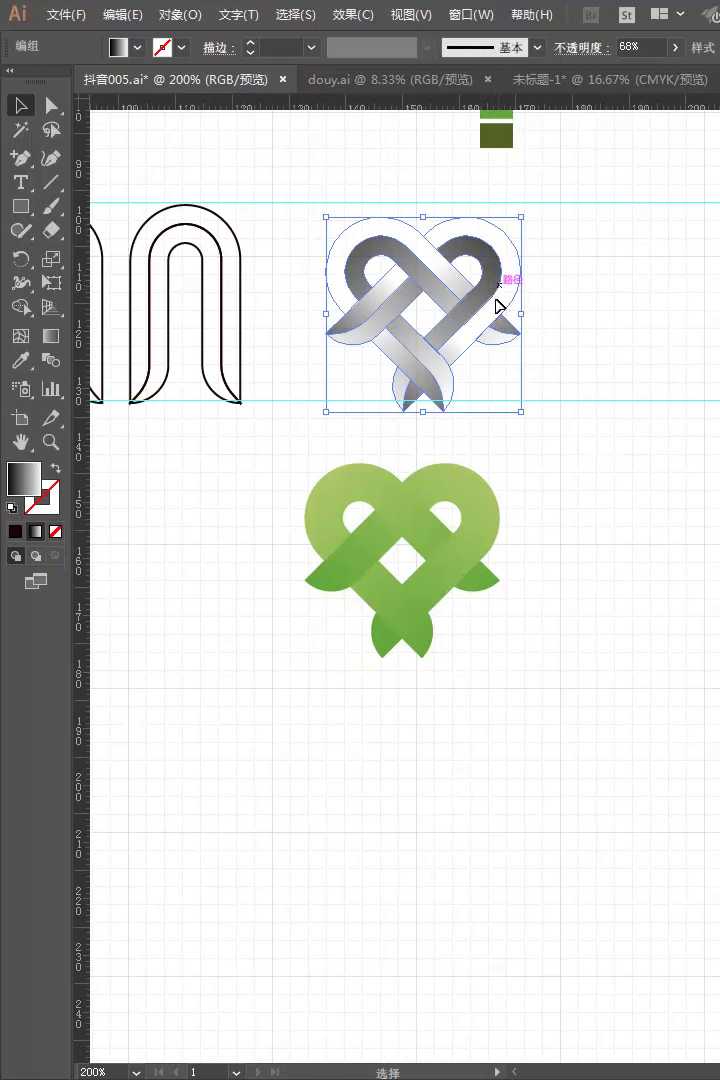
Task: Expand the zoom level dropdown at bottom
Action: click(135, 1072)
